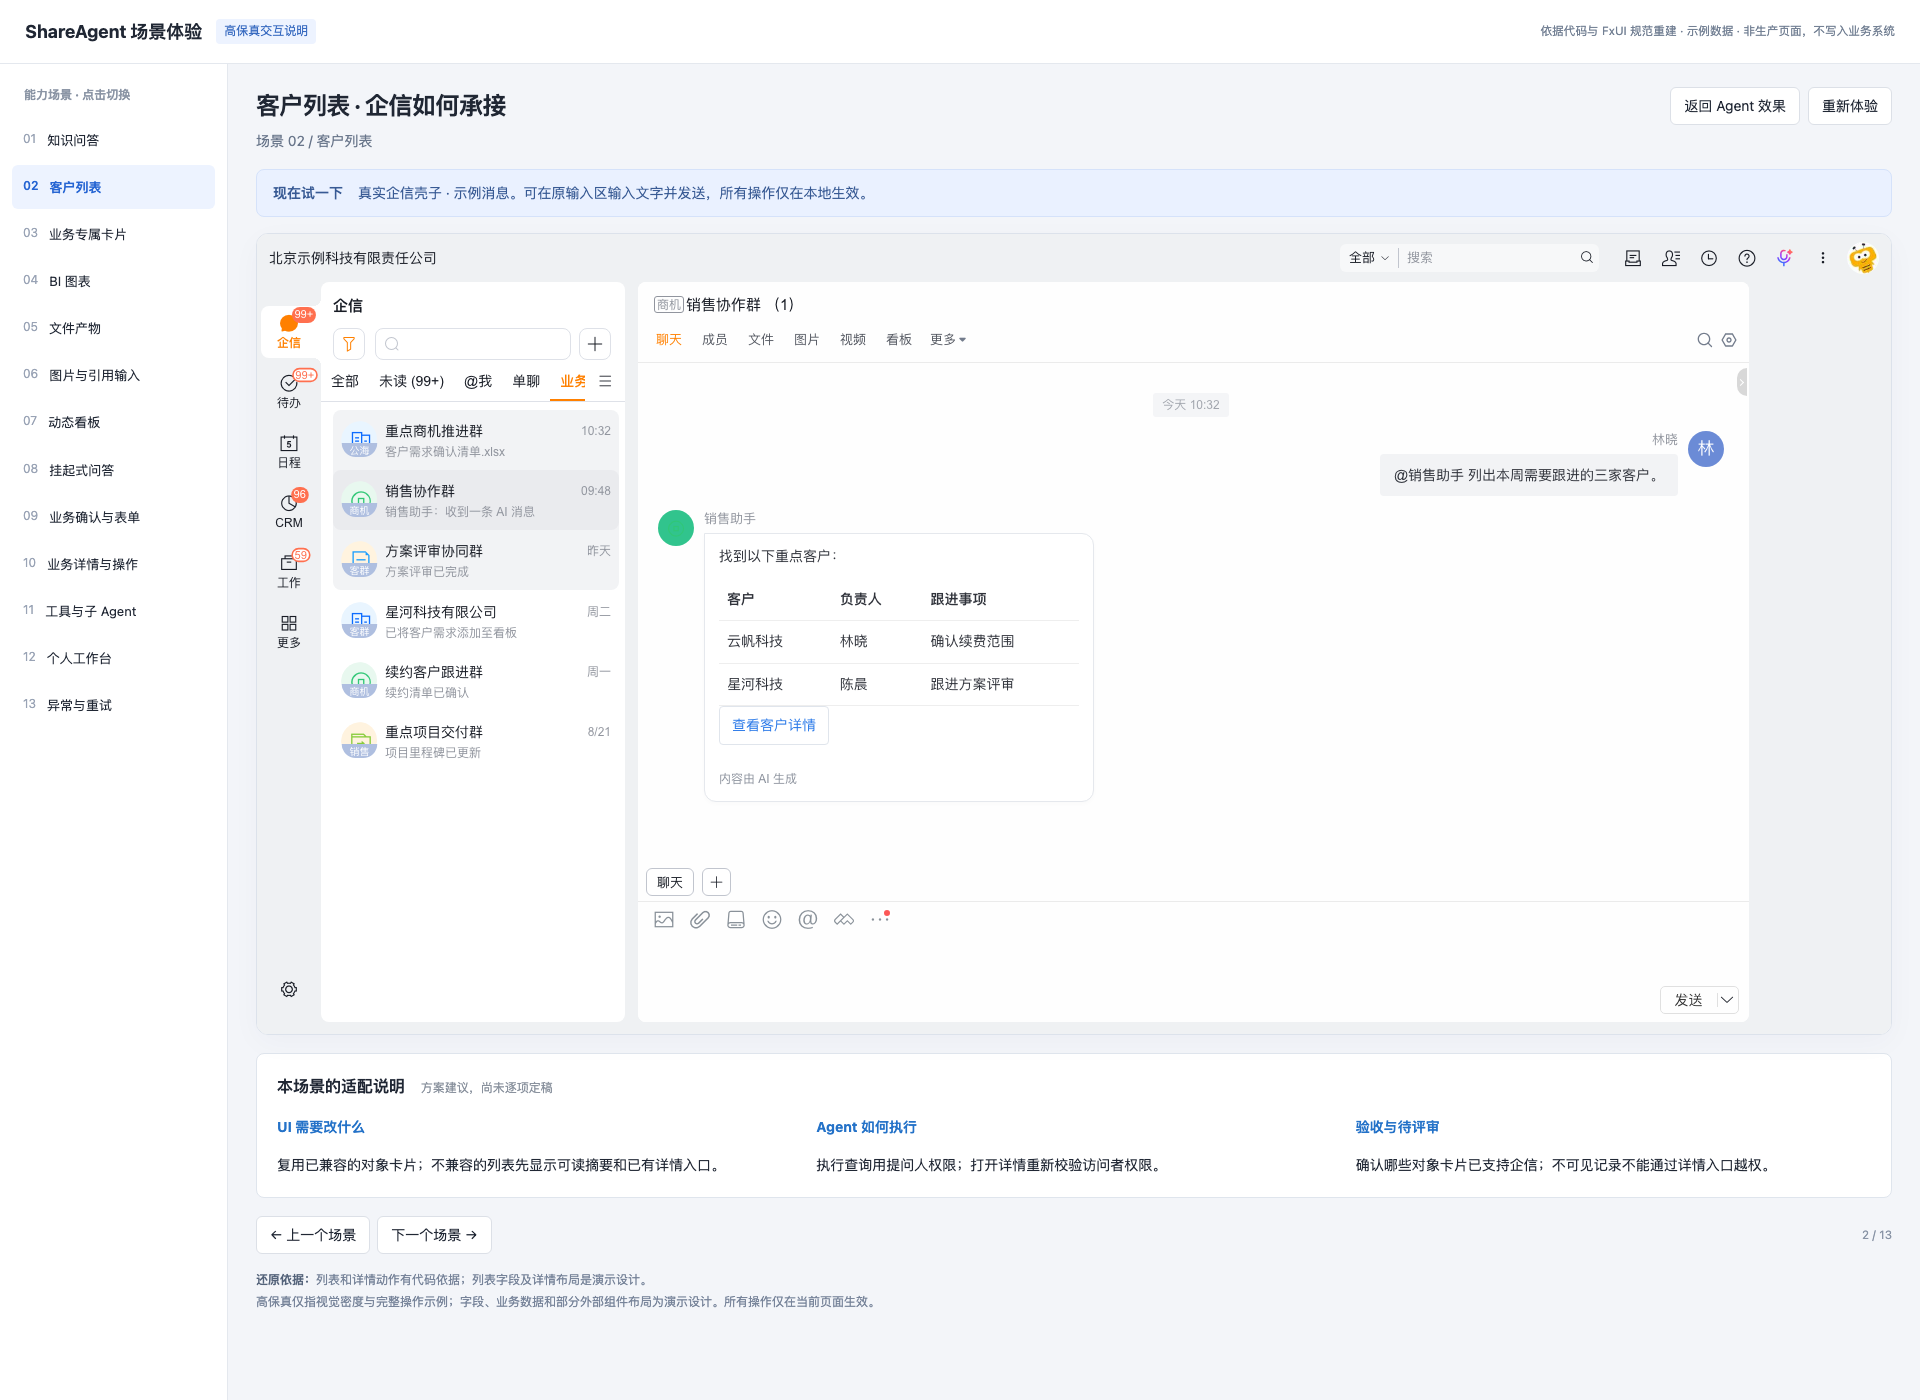Open the CRM sidebar icon
Viewport: 1920px width, 1400px height.
coord(289,510)
